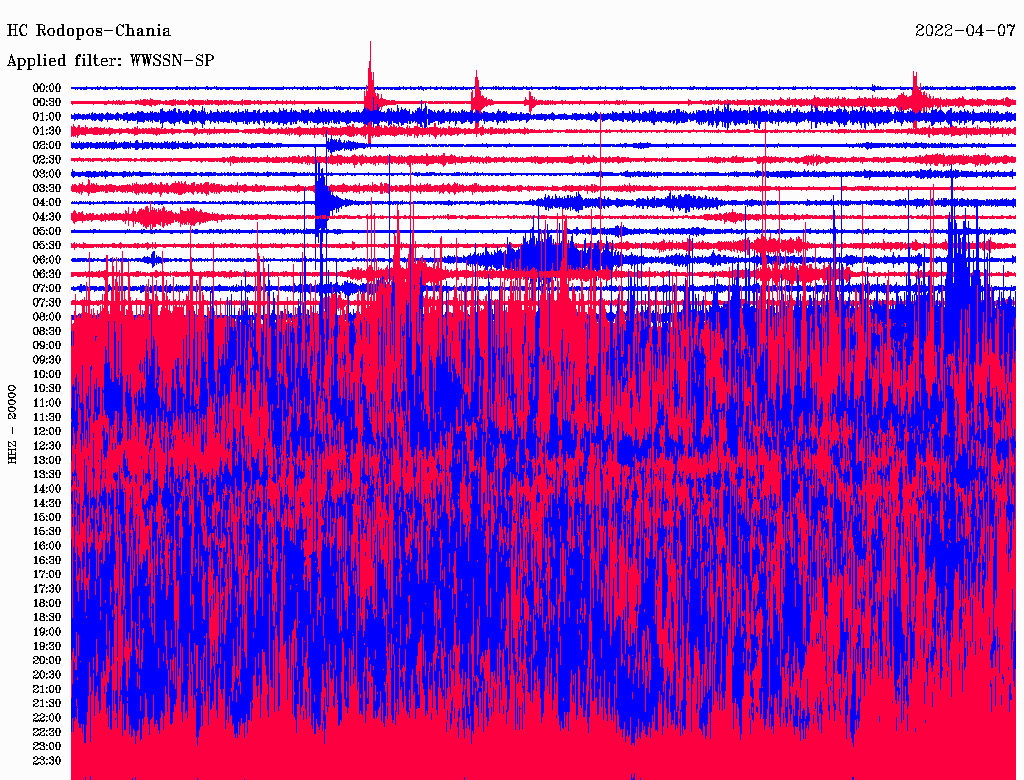Click the 08:30 time row label

[47, 331]
